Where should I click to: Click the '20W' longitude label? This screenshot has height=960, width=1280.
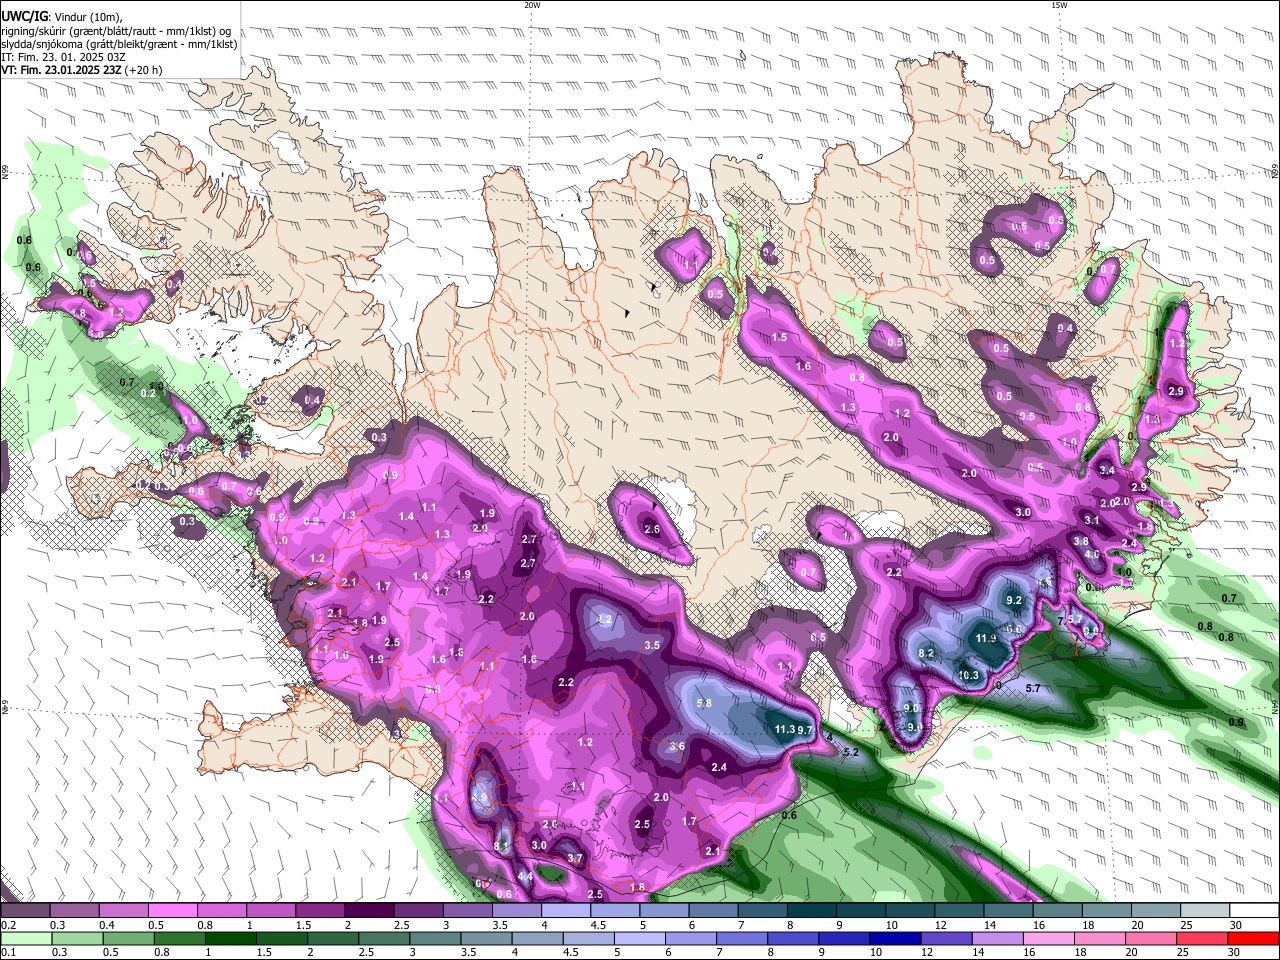532,5
